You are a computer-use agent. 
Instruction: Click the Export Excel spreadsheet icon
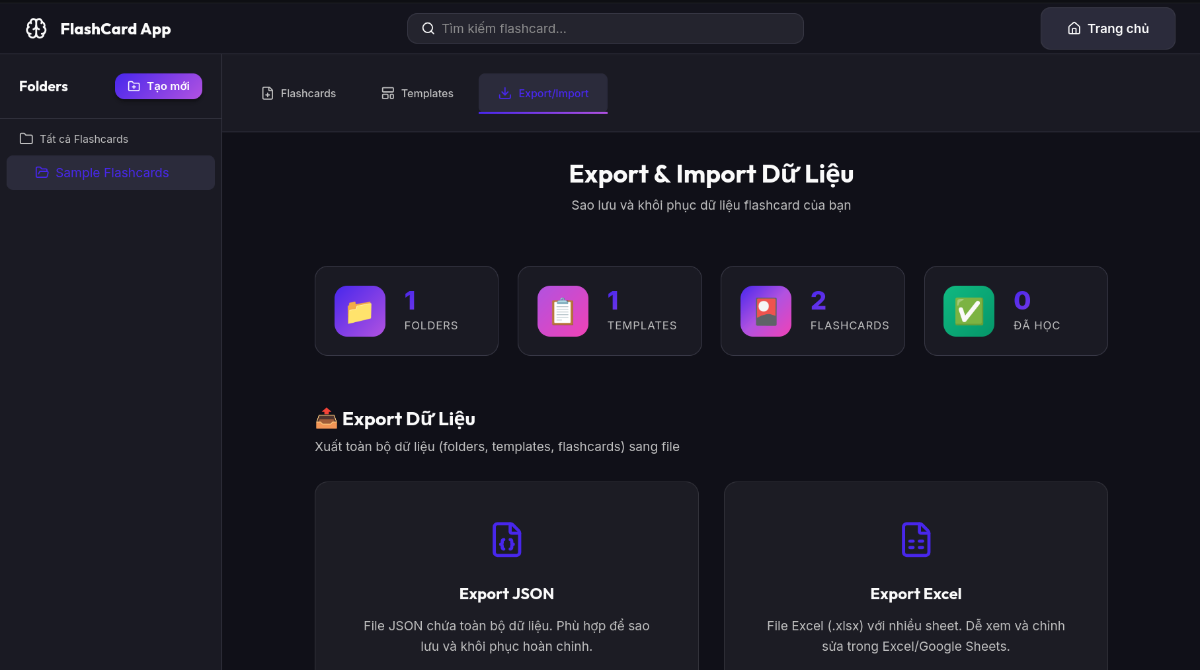click(915, 539)
